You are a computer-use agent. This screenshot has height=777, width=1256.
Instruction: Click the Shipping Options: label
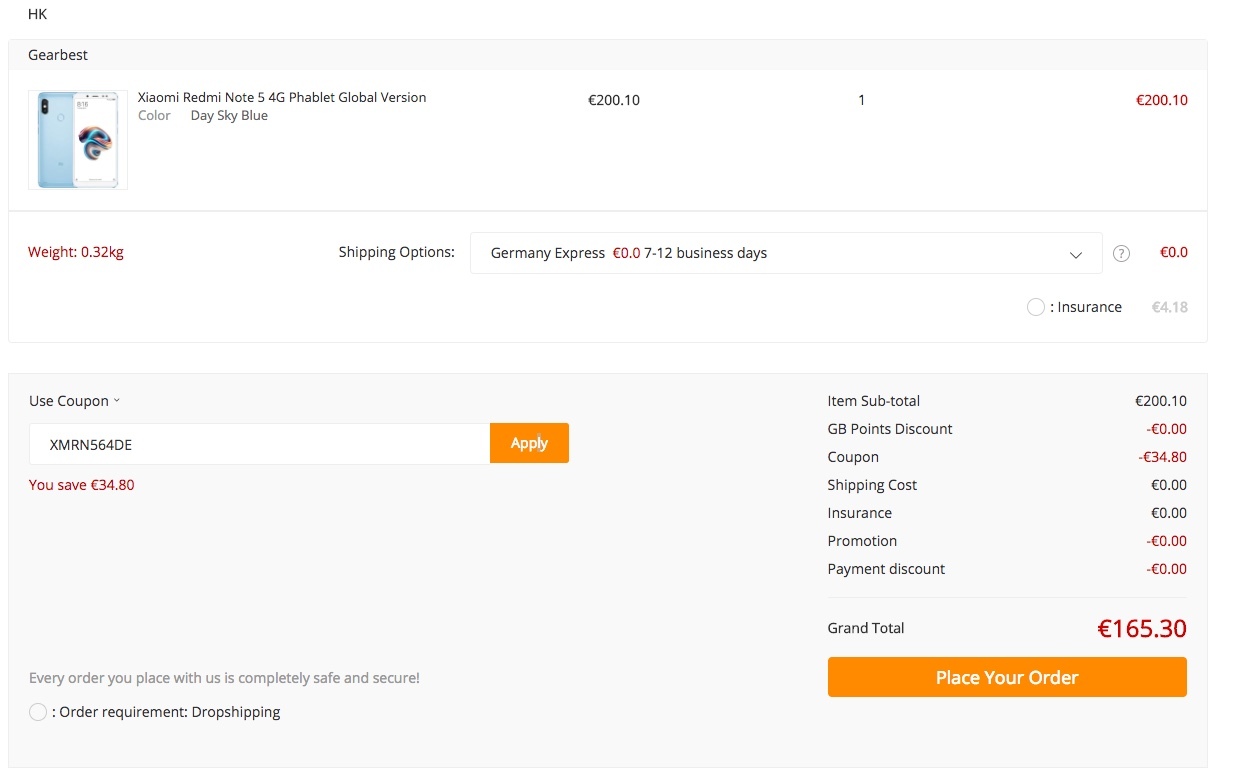coord(397,252)
